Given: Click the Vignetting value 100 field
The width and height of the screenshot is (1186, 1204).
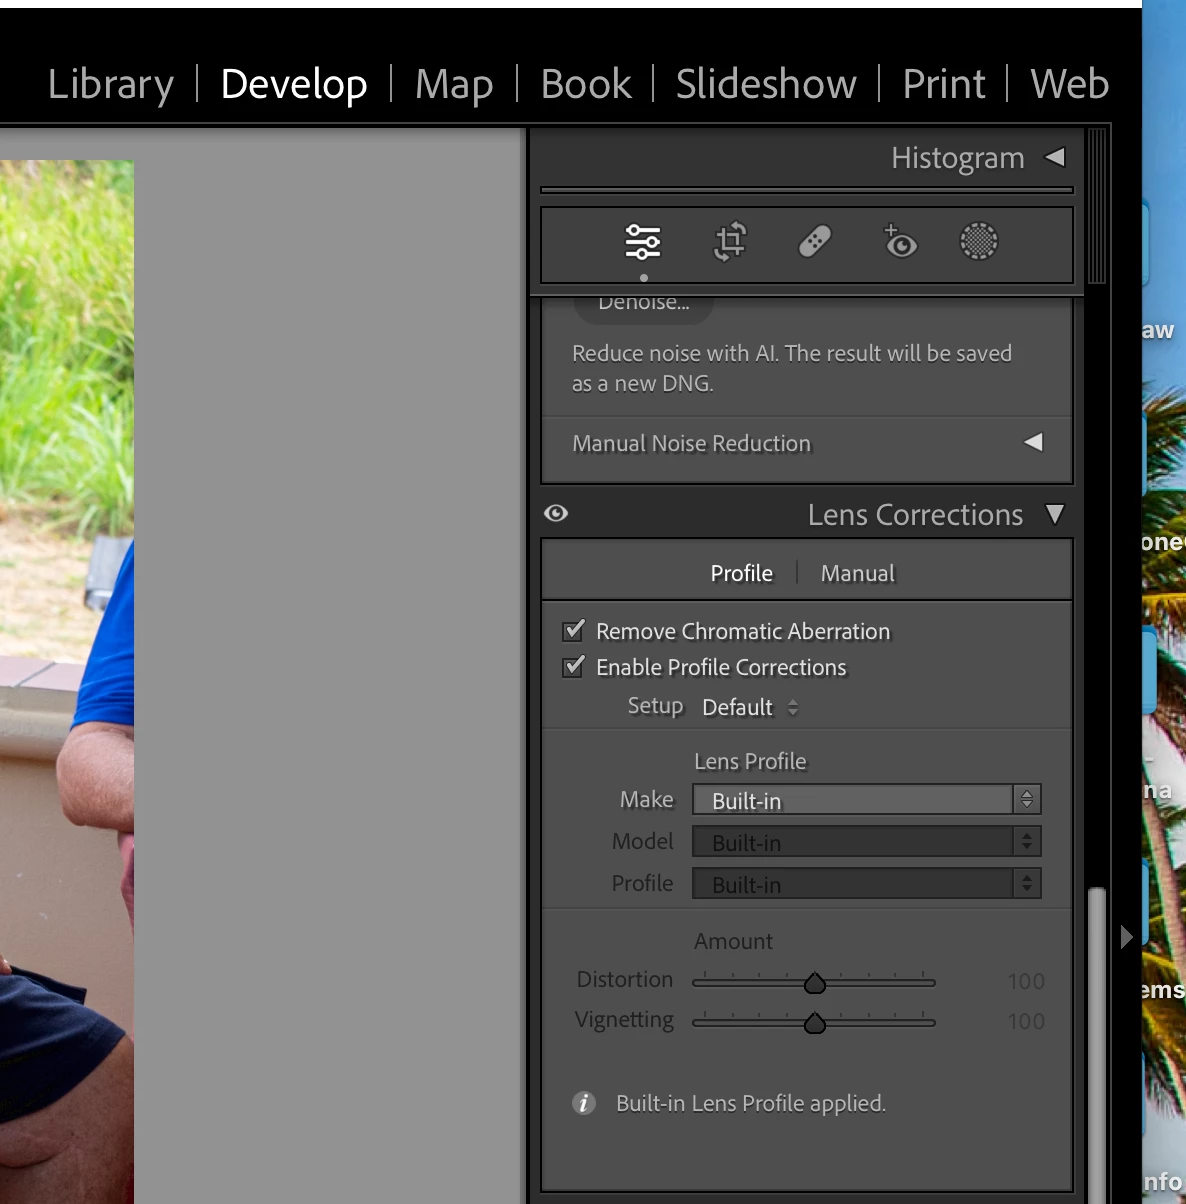Looking at the screenshot, I should click(1026, 1021).
